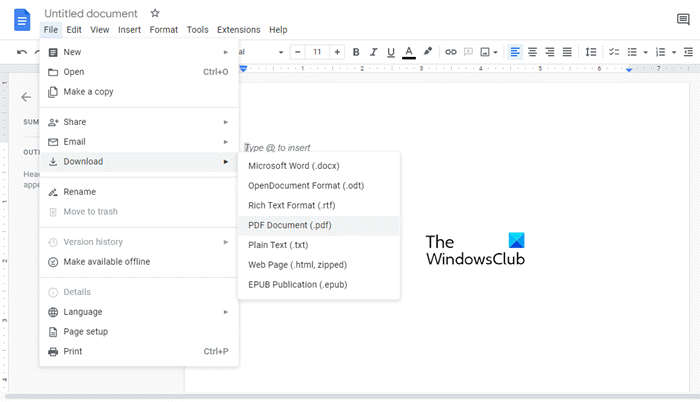
Task: Expand the Share submenu
Action: click(x=139, y=122)
